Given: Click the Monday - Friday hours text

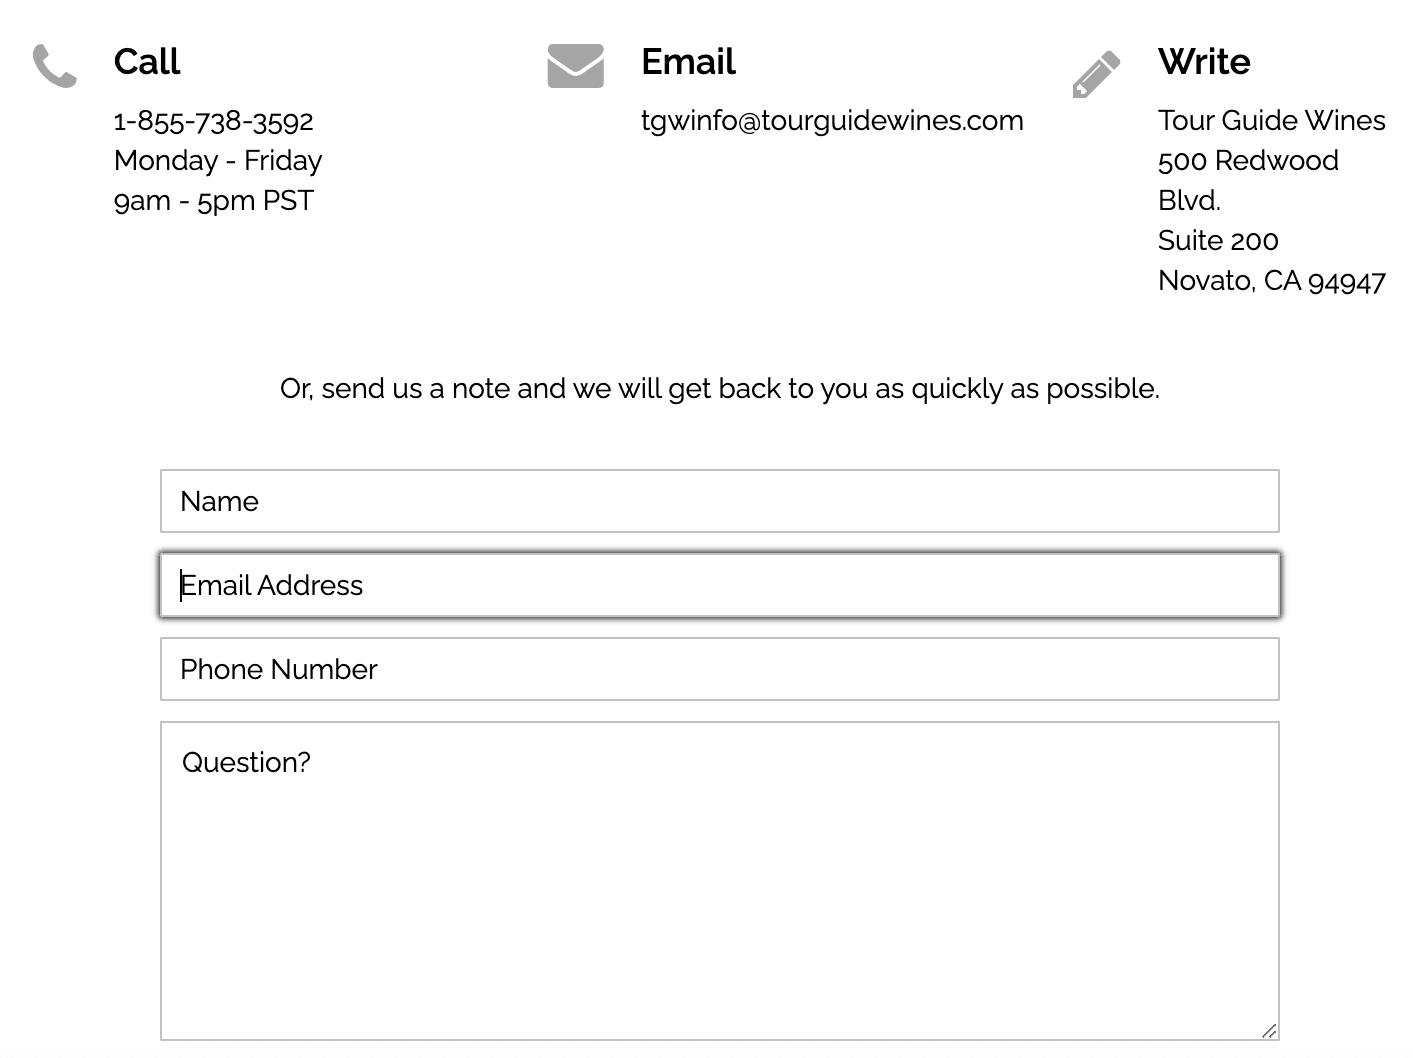Looking at the screenshot, I should click(218, 161).
